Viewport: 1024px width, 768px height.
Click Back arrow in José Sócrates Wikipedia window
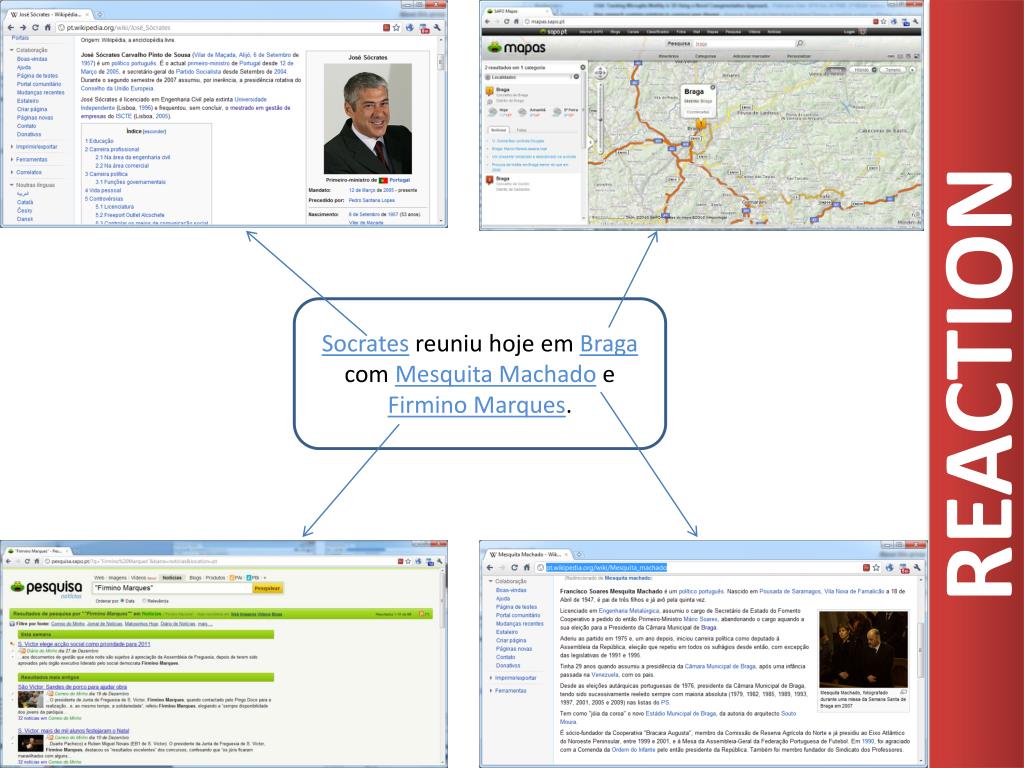click(x=10, y=28)
